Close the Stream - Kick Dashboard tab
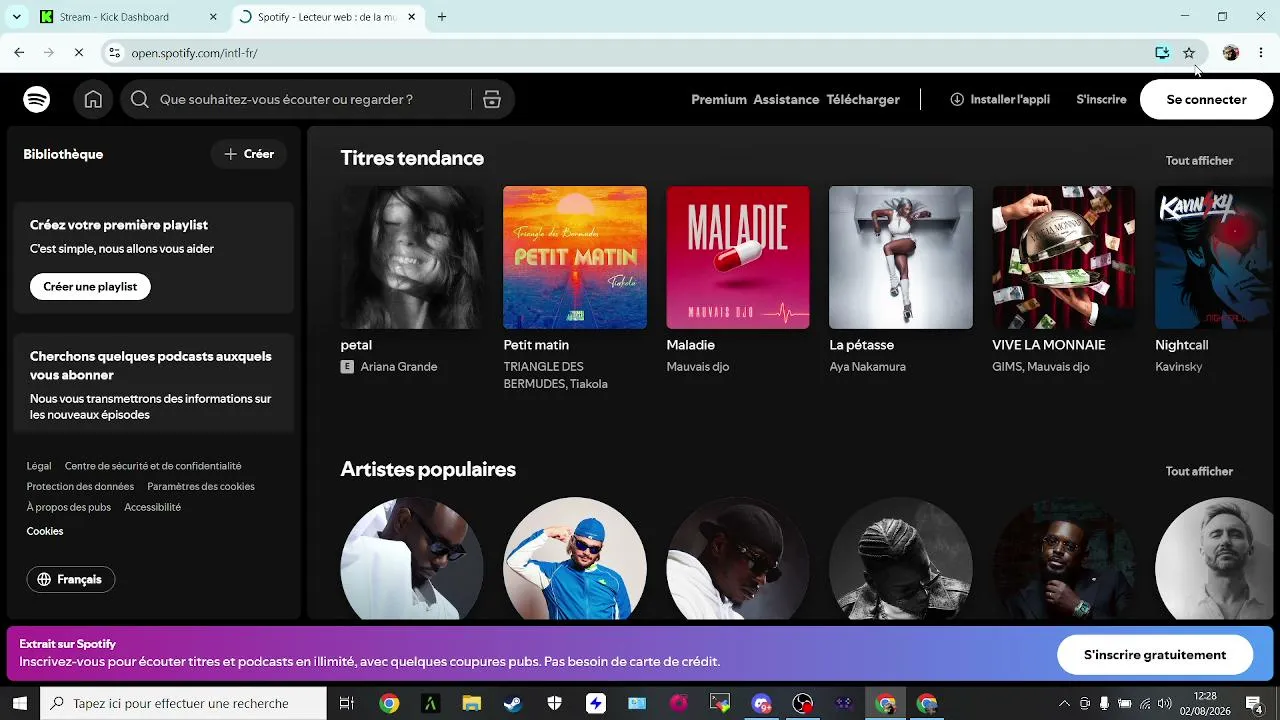This screenshot has height=720, width=1280. click(x=213, y=17)
